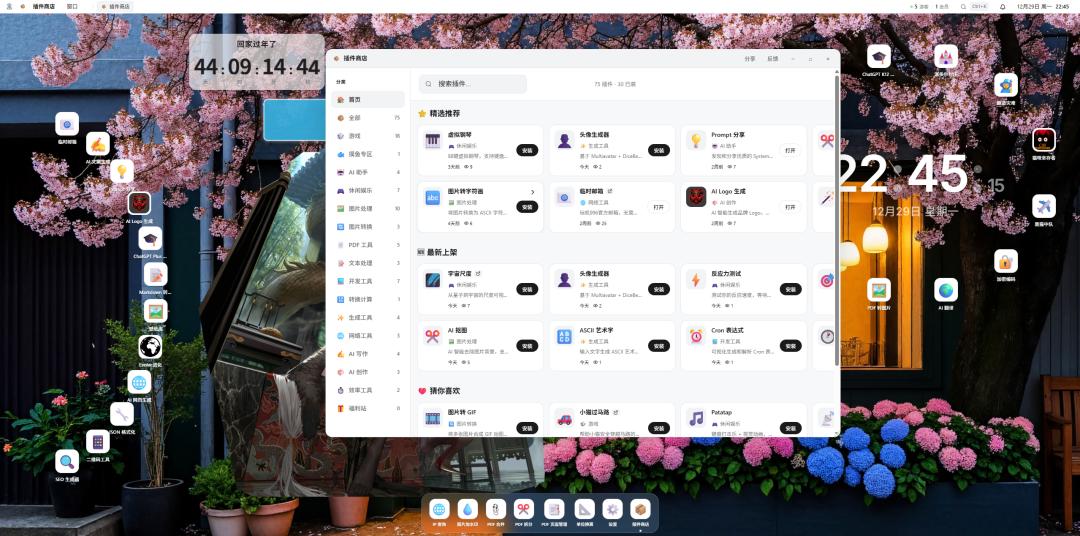Click the 设置 gear icon in the dock
The width and height of the screenshot is (1080, 536).
tap(612, 509)
